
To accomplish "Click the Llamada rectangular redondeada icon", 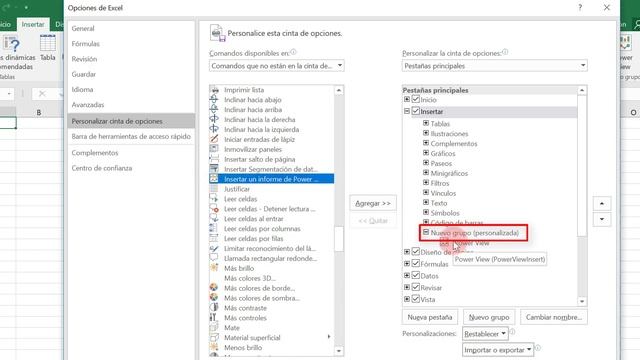I will 214,258.
